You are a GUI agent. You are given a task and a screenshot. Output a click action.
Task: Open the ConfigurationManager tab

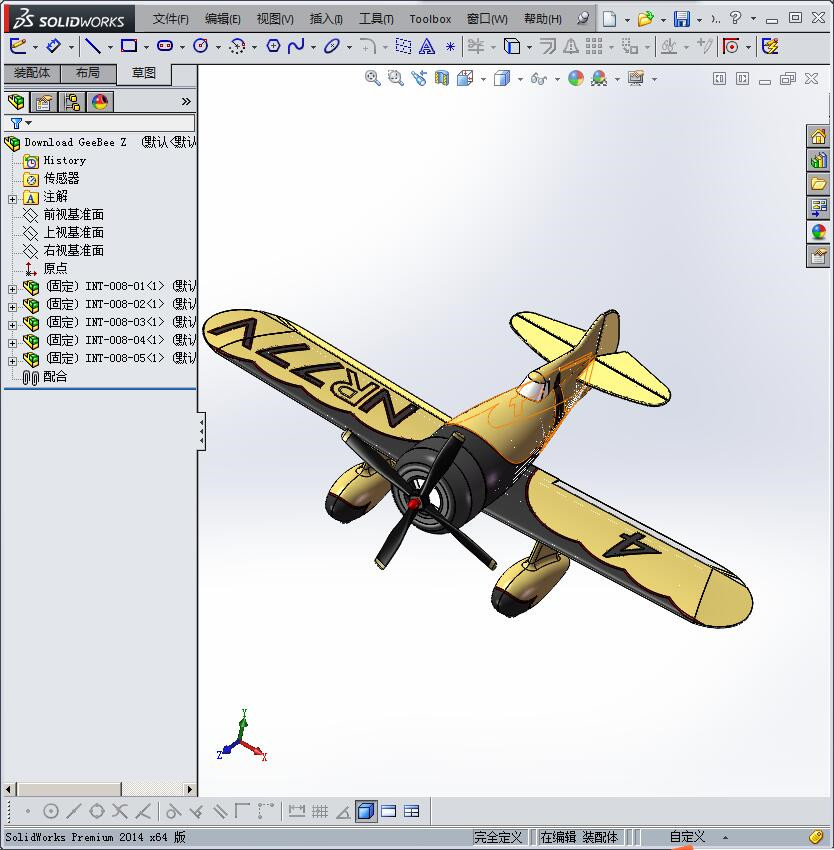(x=72, y=101)
